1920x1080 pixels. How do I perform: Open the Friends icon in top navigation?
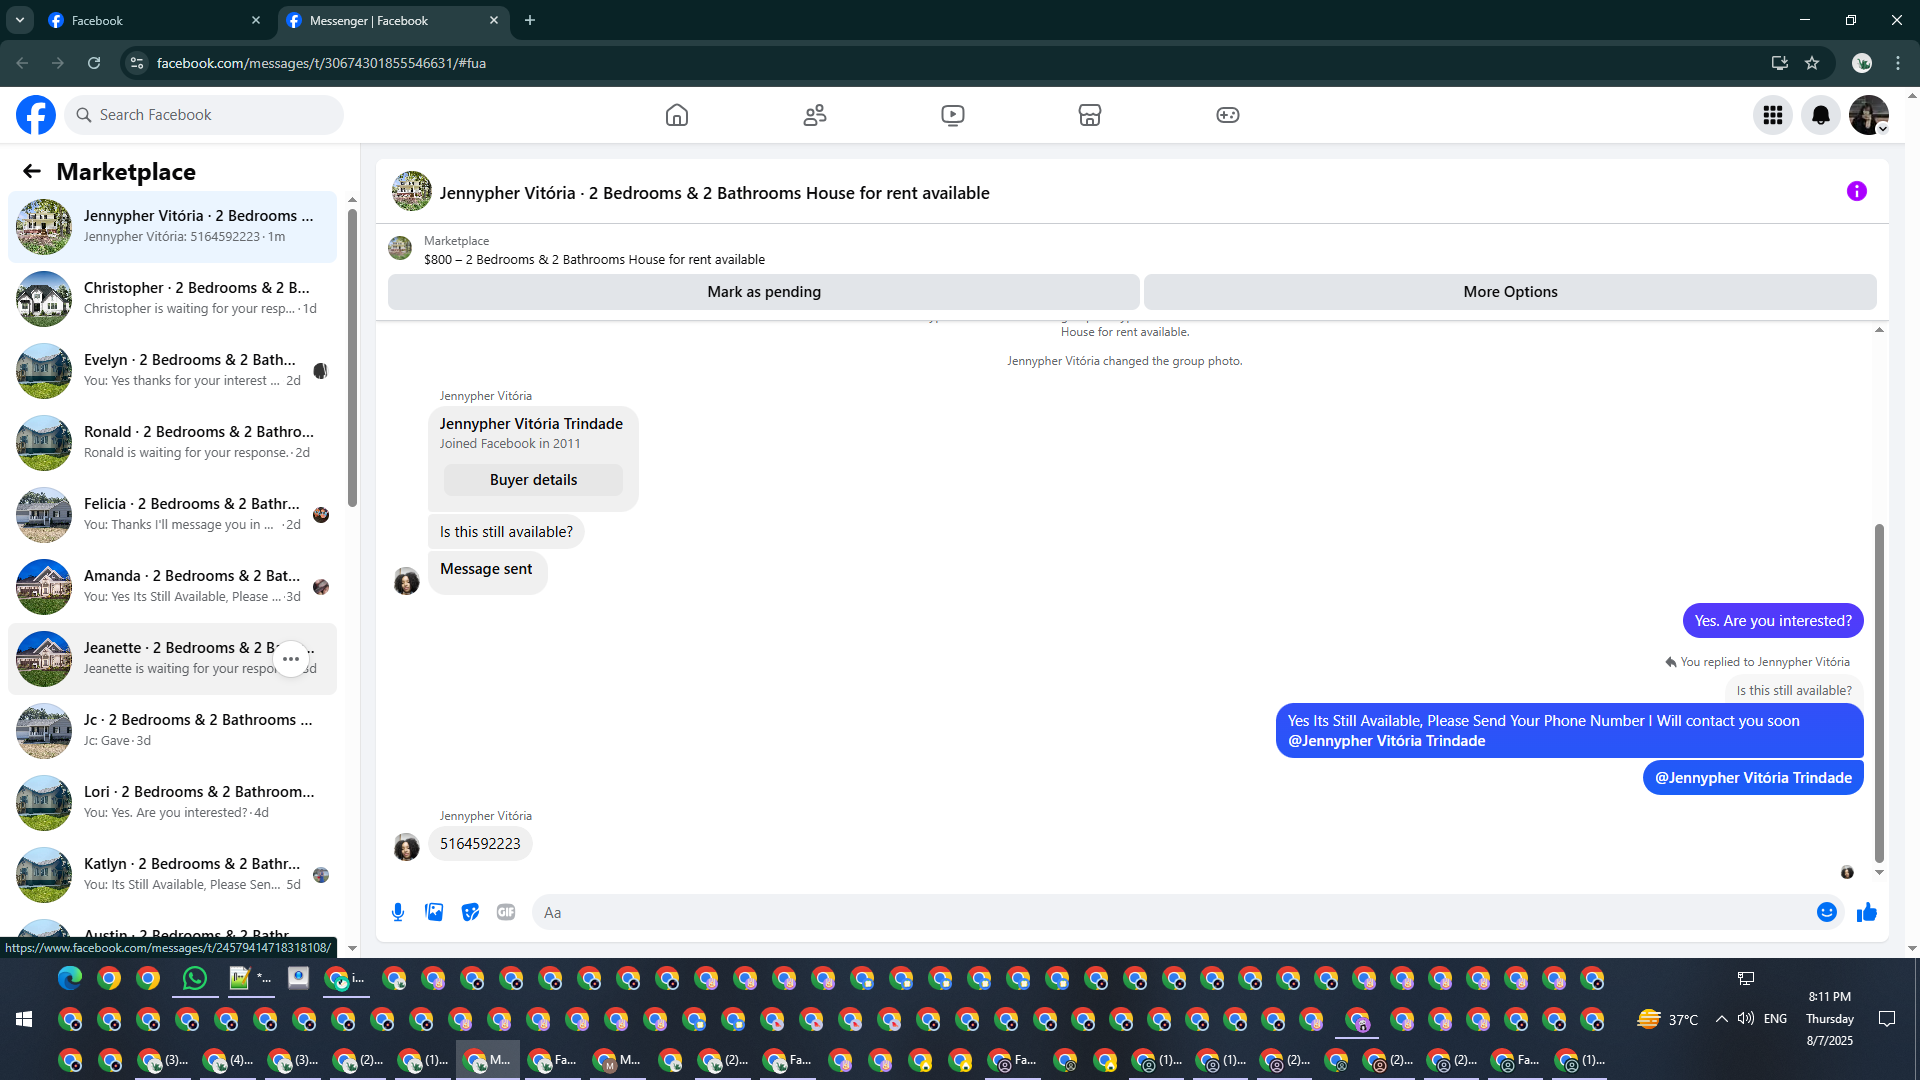pyautogui.click(x=815, y=115)
